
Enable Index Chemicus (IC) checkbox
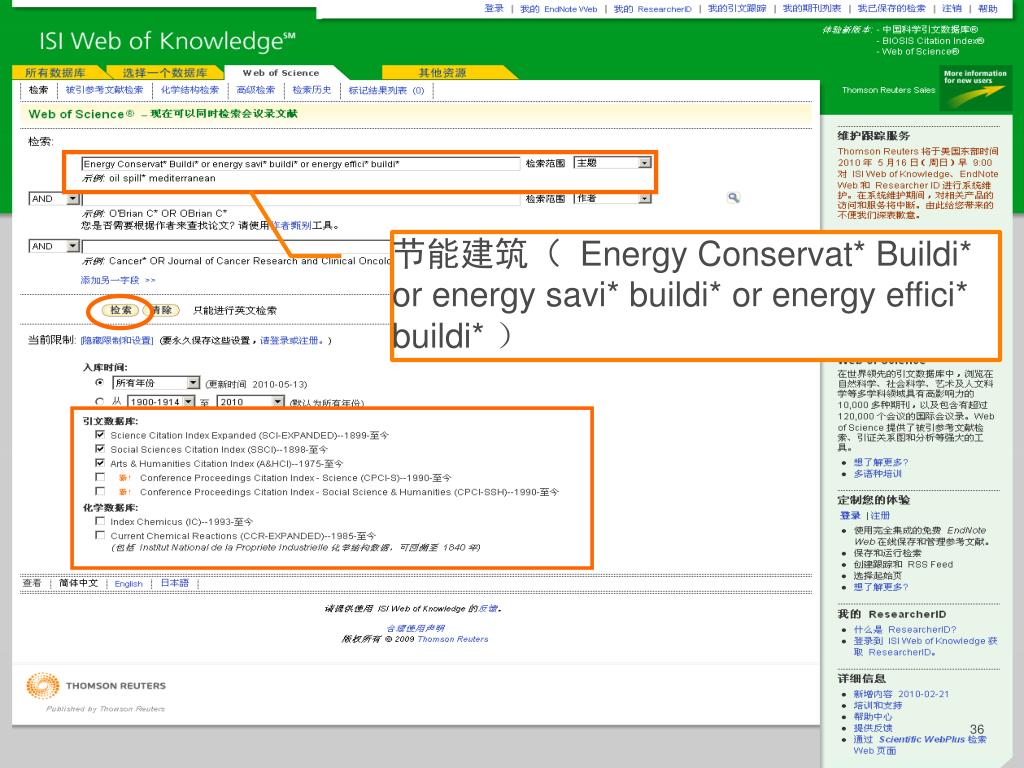pos(100,520)
